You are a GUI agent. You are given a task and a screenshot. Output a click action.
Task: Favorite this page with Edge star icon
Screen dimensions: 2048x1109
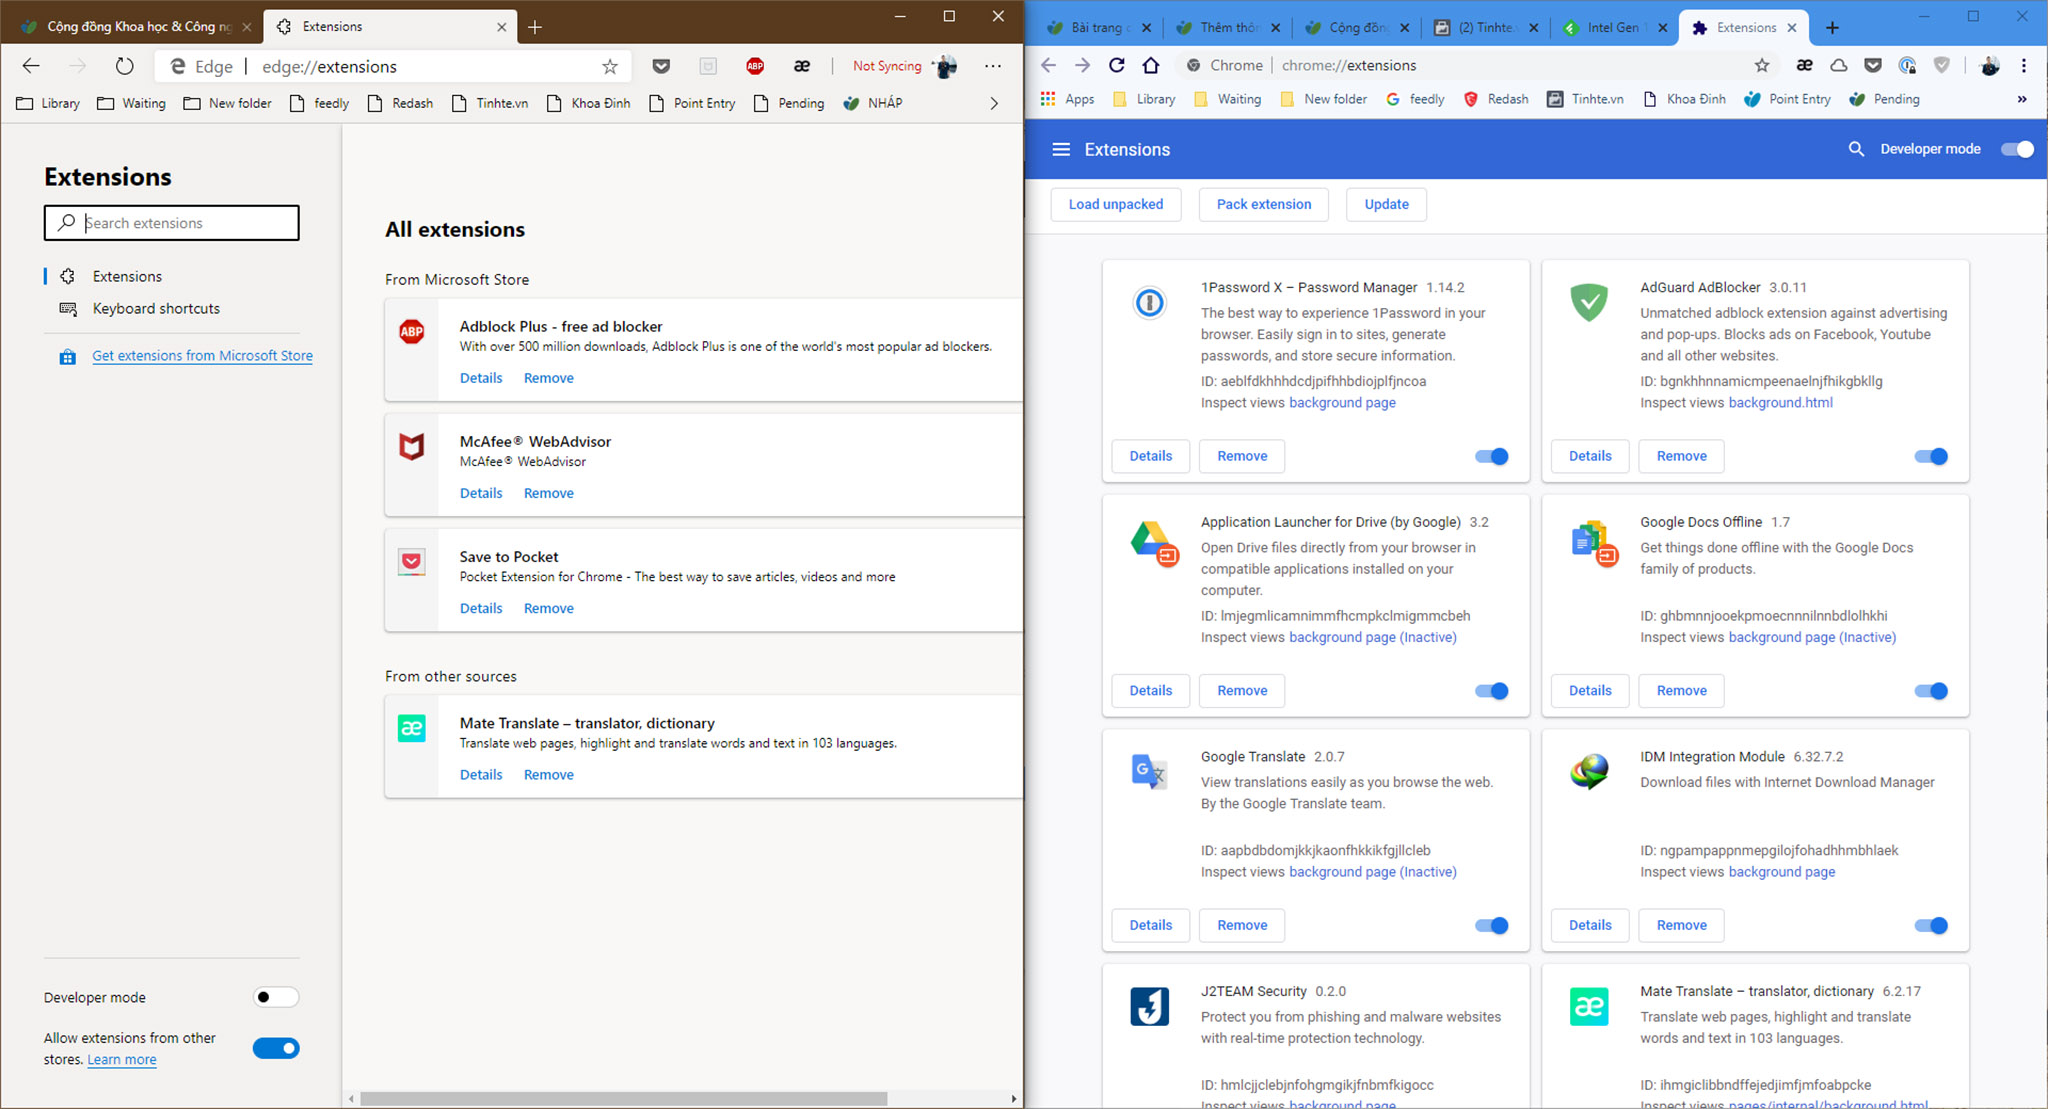[610, 66]
